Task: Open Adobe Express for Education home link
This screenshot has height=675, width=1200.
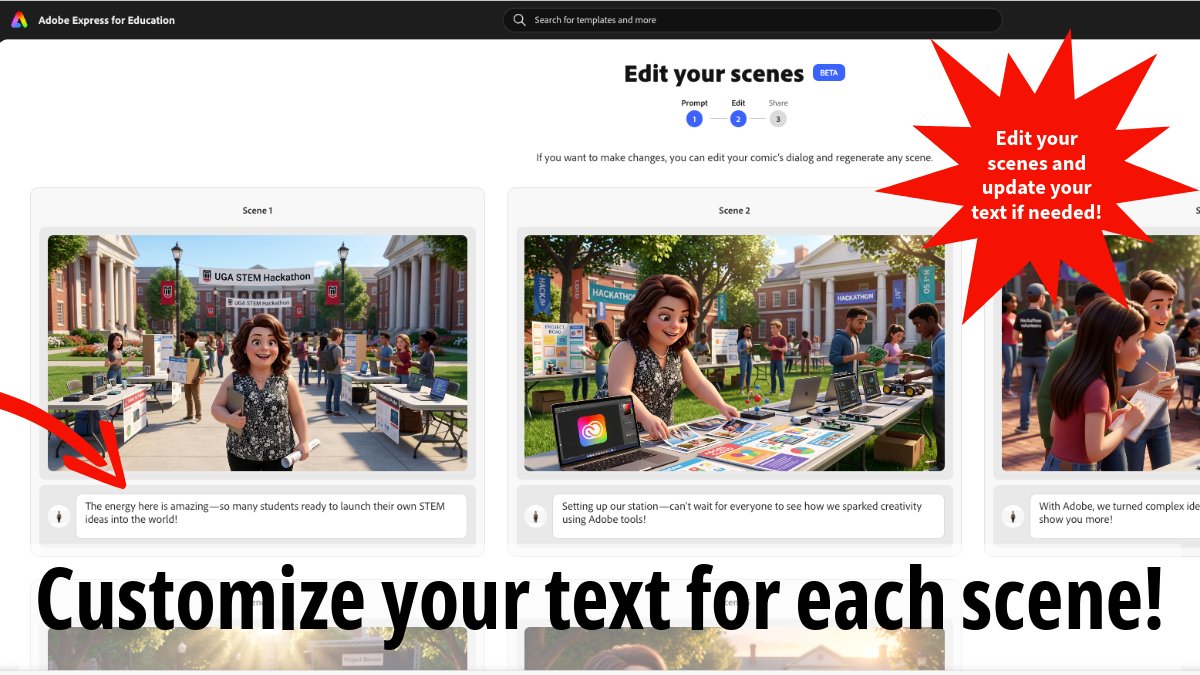Action: [x=106, y=20]
